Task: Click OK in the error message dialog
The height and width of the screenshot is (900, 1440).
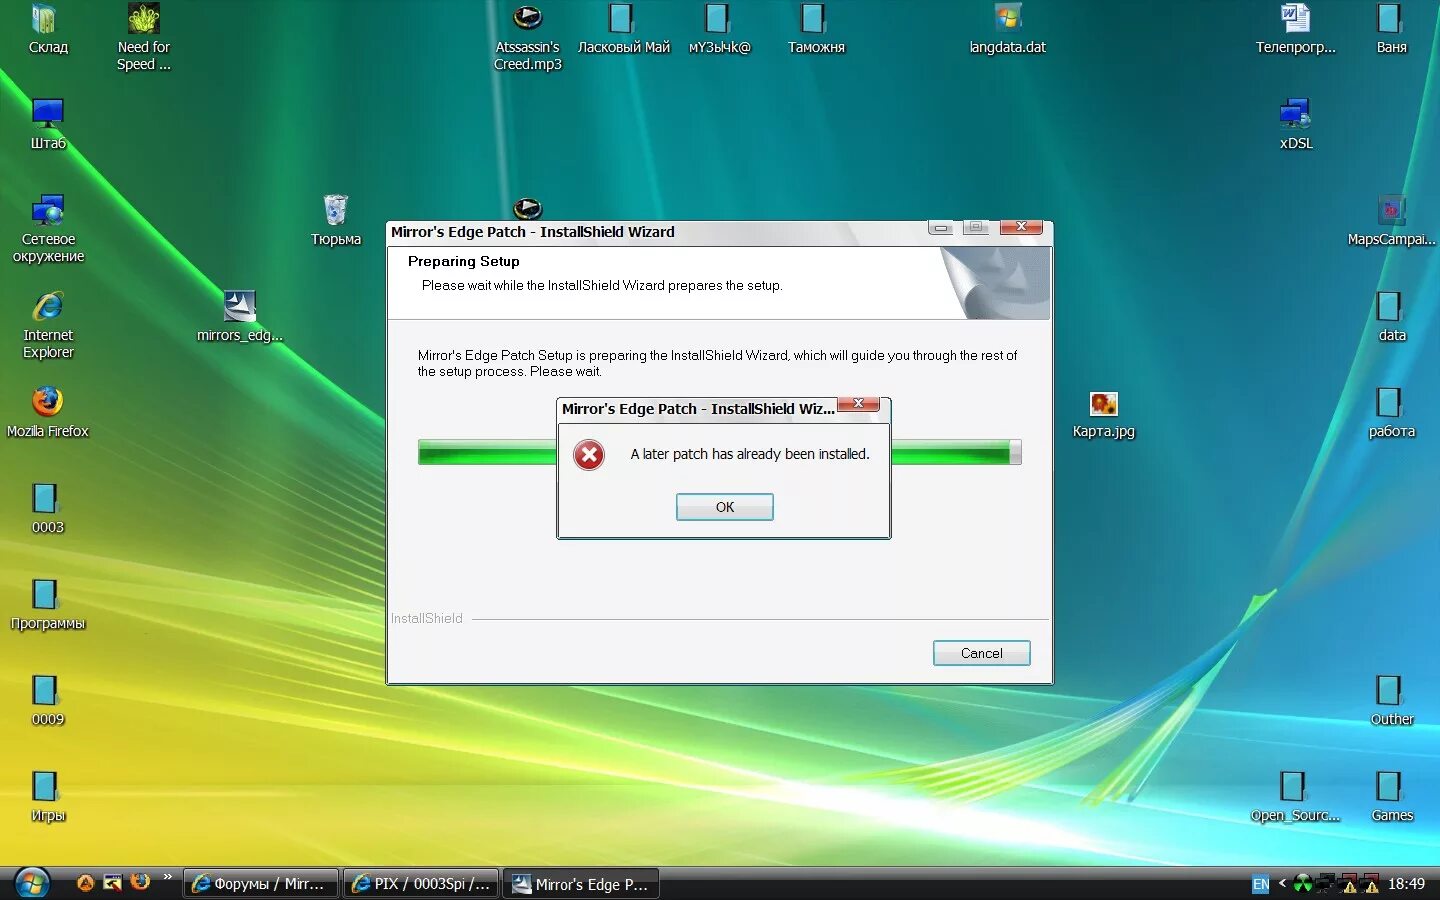Action: point(724,507)
